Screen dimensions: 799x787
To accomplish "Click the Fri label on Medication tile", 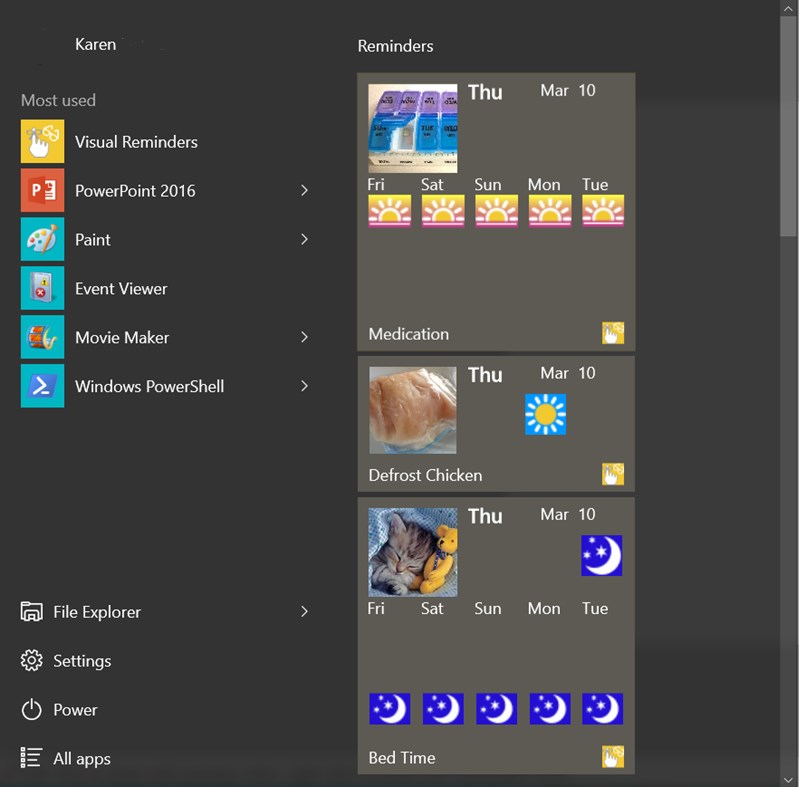I will tap(376, 184).
